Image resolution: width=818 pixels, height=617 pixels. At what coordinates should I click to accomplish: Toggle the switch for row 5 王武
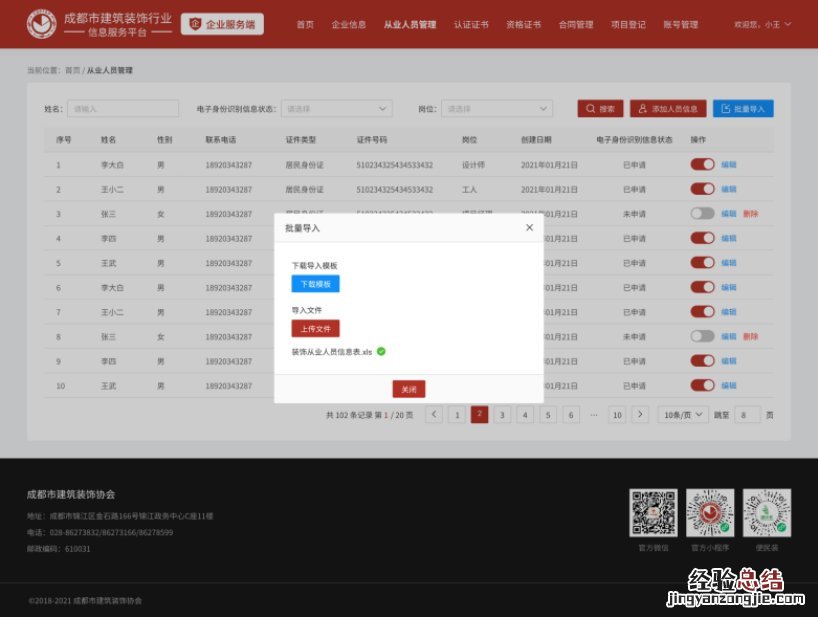(702, 262)
